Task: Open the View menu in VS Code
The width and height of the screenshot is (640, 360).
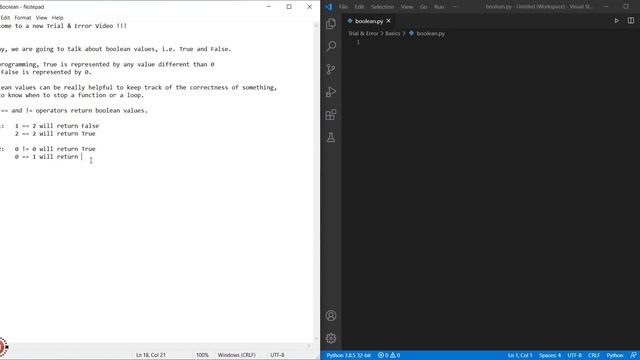Action: (407, 7)
